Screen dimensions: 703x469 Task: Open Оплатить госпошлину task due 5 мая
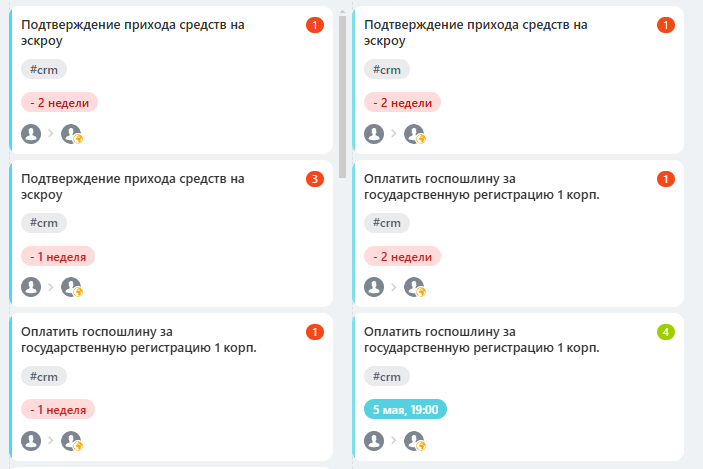(481, 340)
